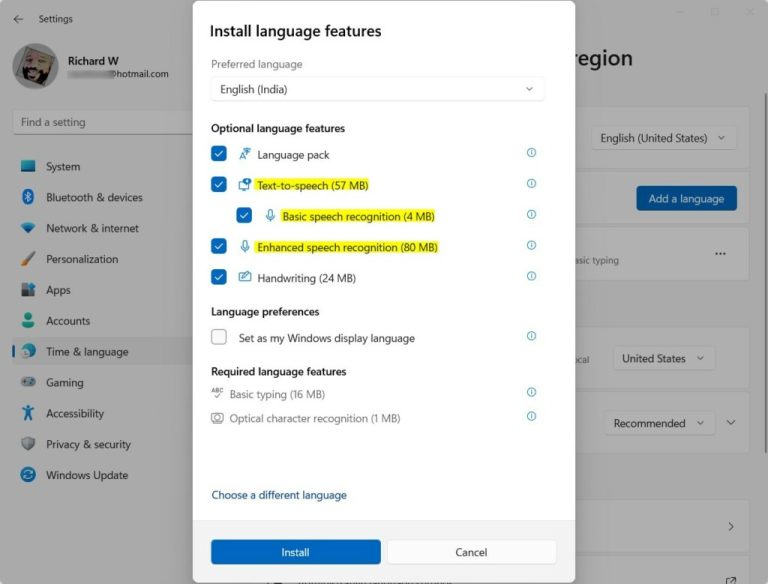Select the Time & language globe icon
This screenshot has height=584, width=768.
click(x=28, y=351)
